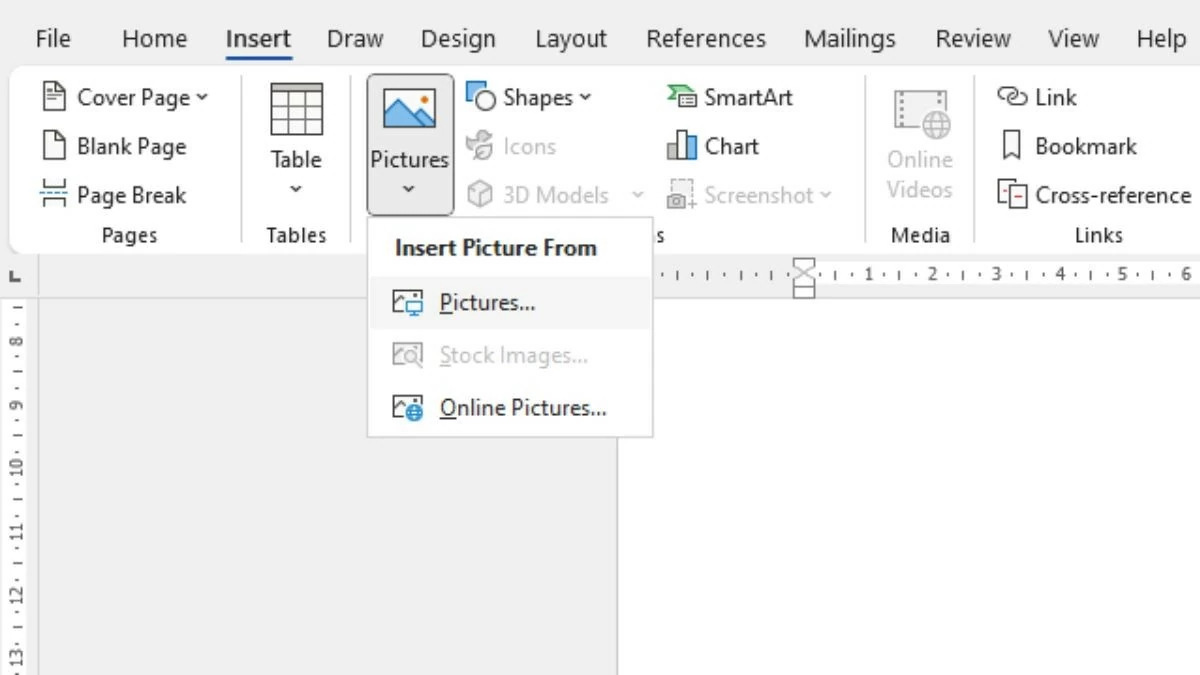Insert a Chart

point(716,146)
